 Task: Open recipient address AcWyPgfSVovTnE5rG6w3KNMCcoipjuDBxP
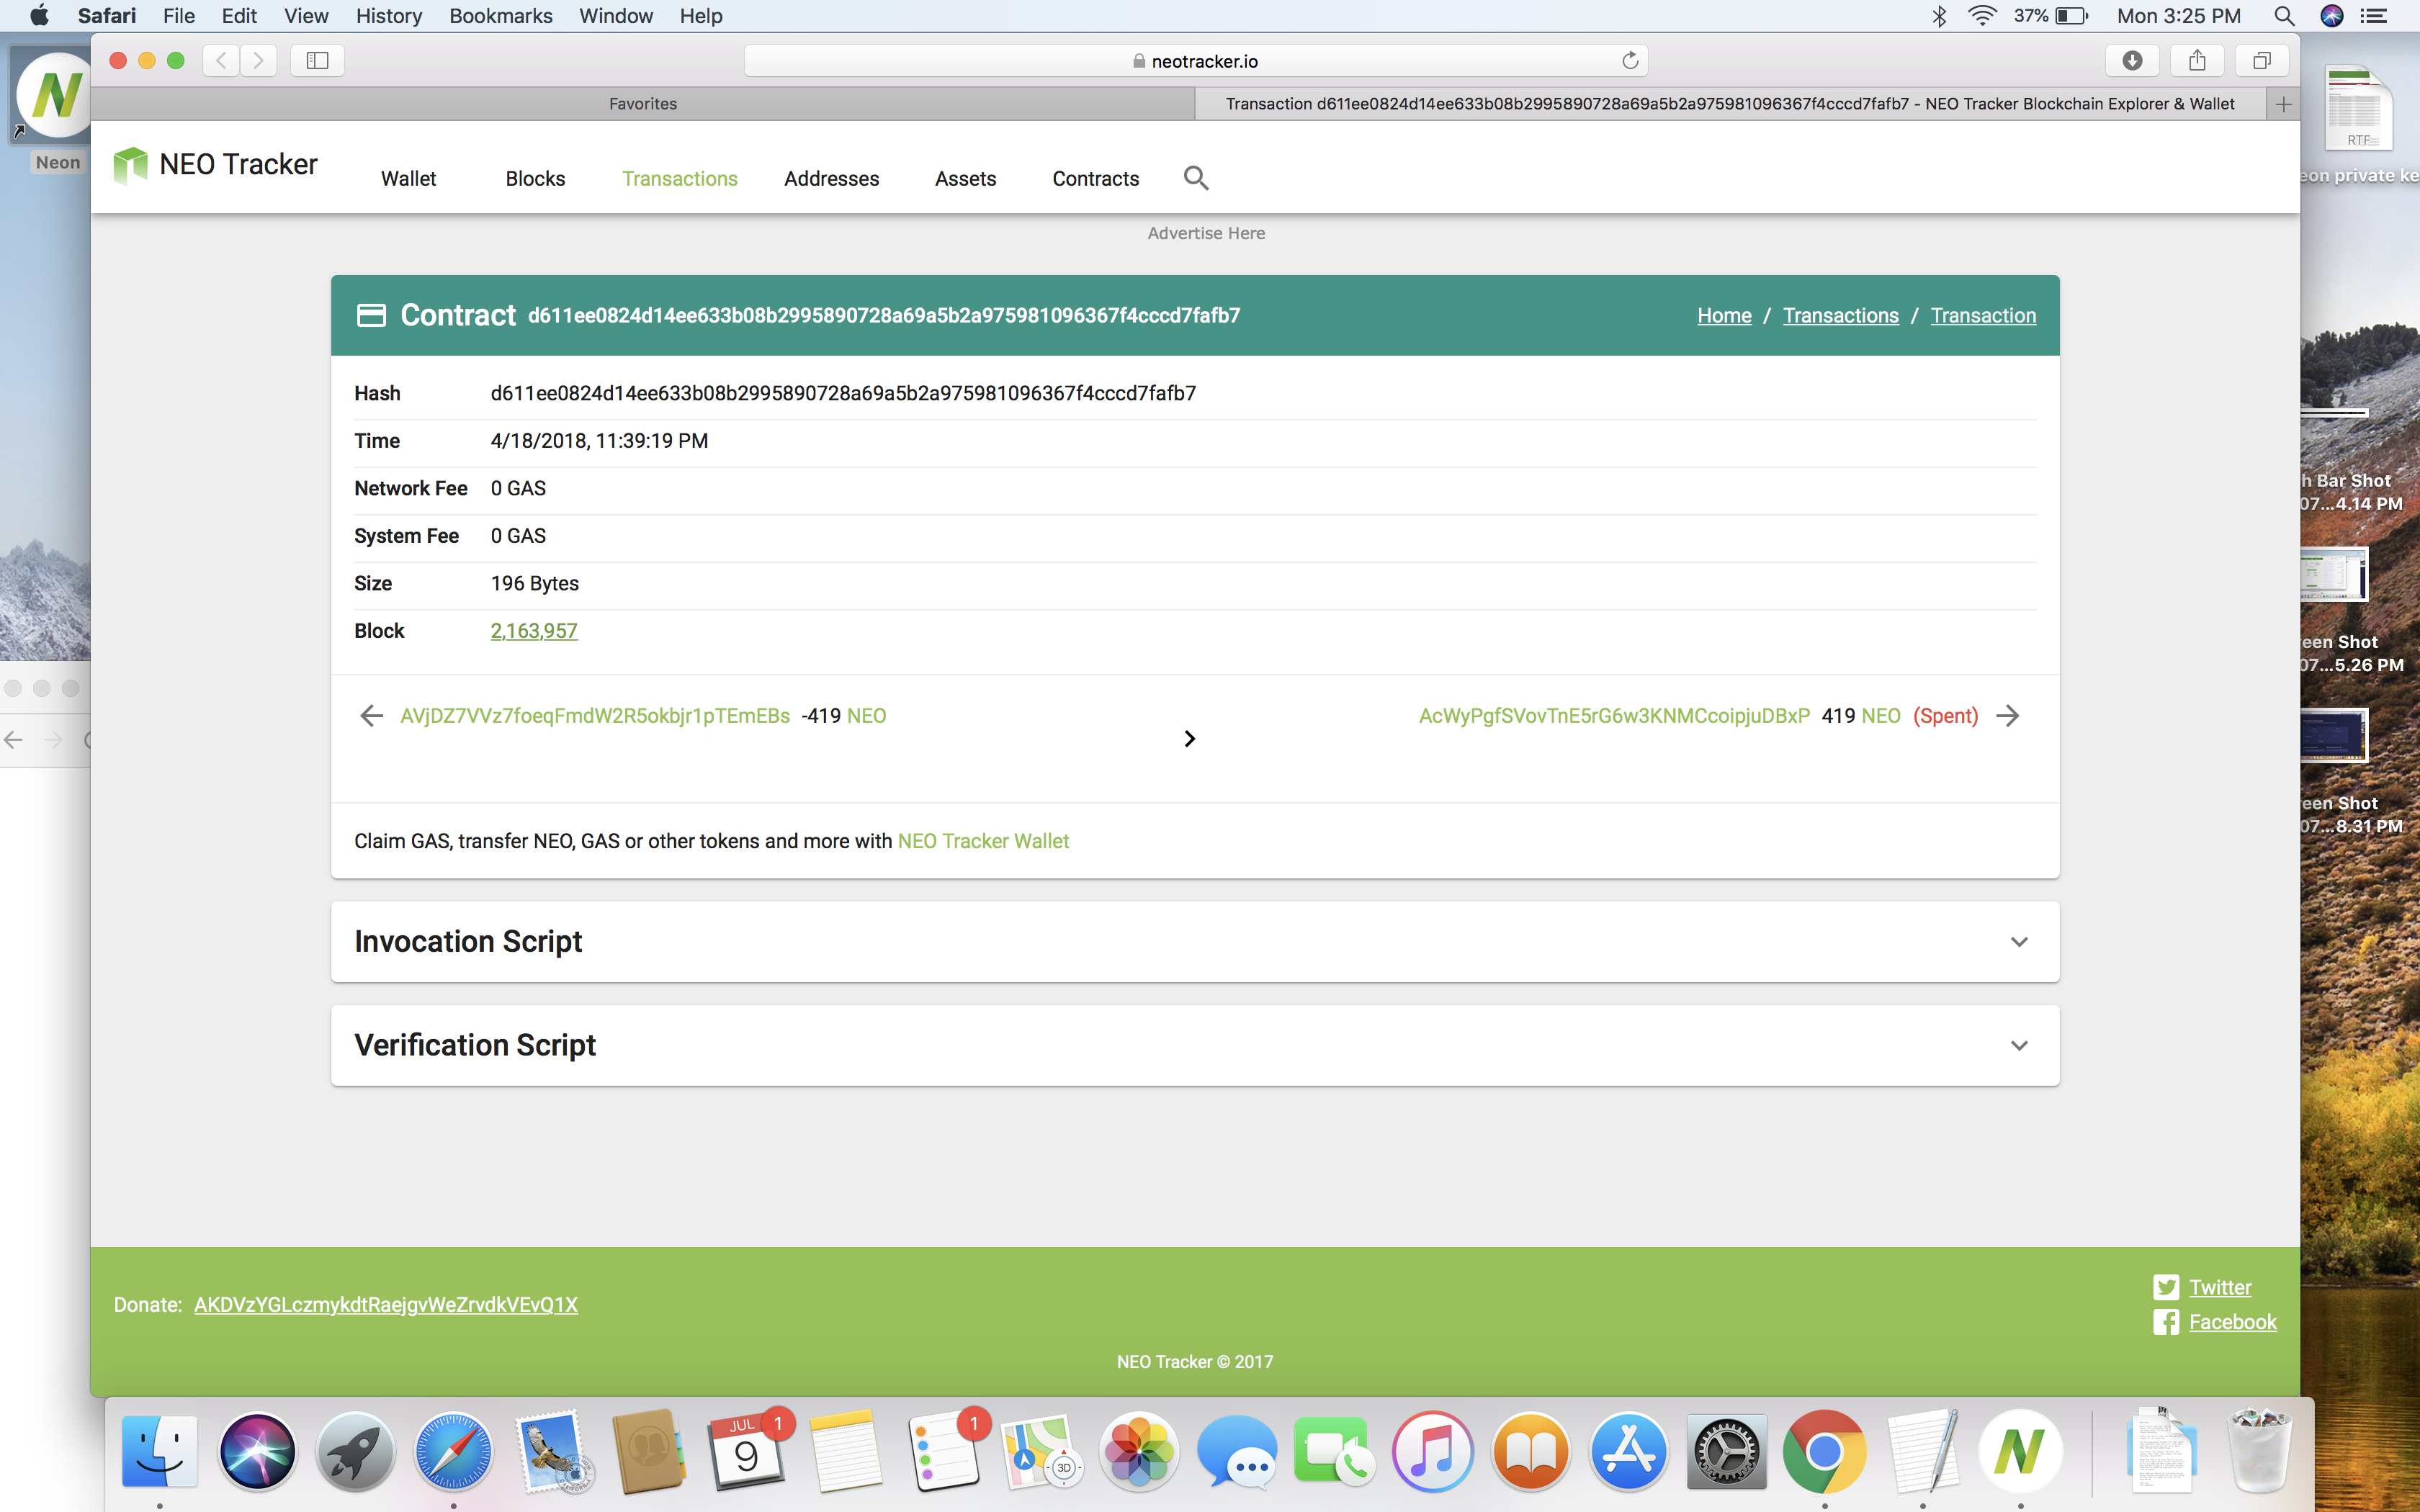1614,716
